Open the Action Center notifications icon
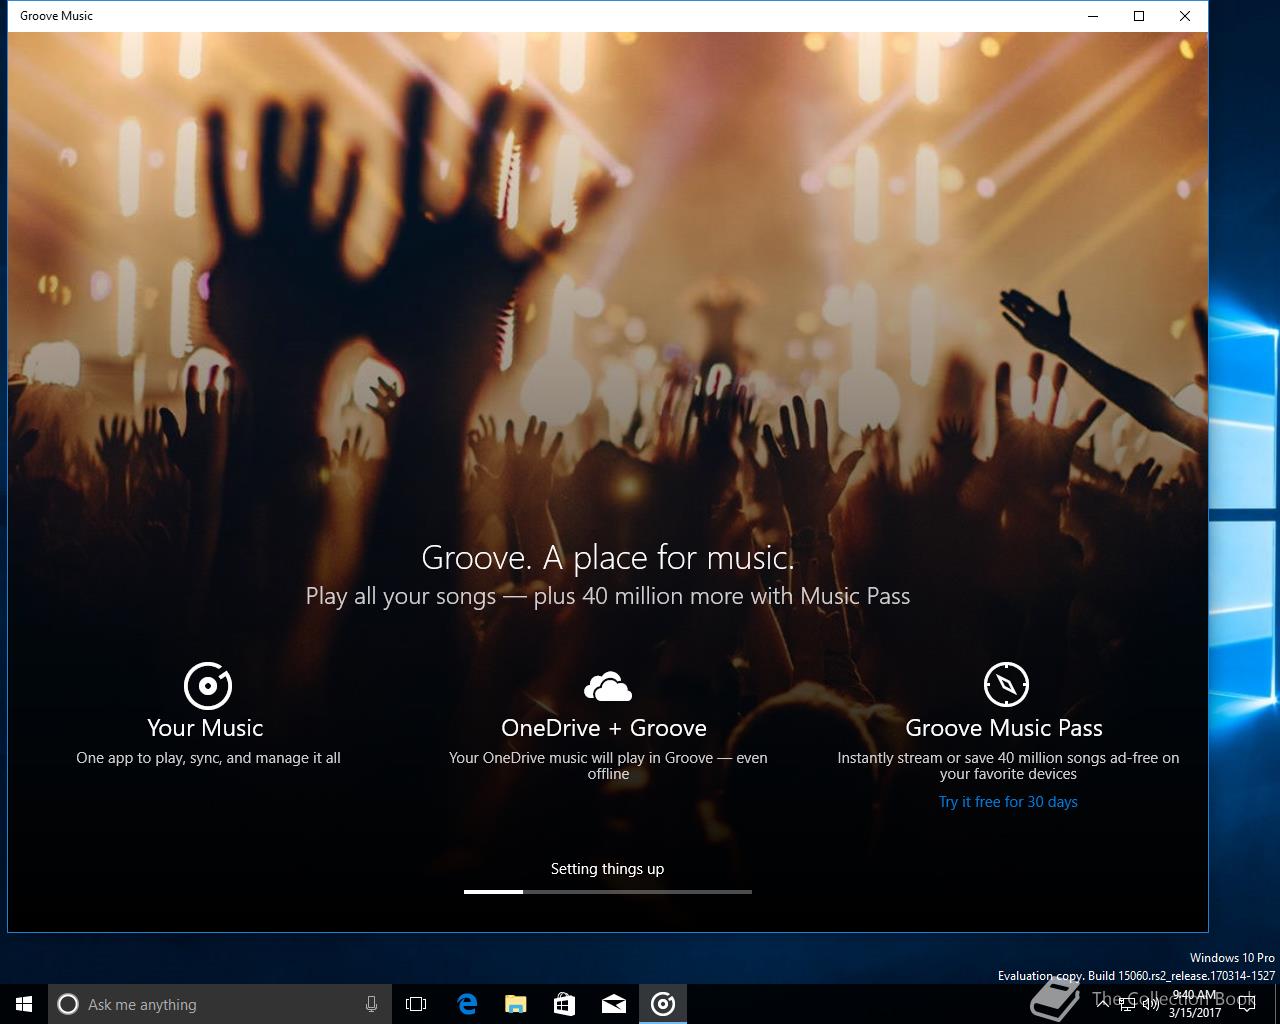1280x1024 pixels. [1246, 1004]
